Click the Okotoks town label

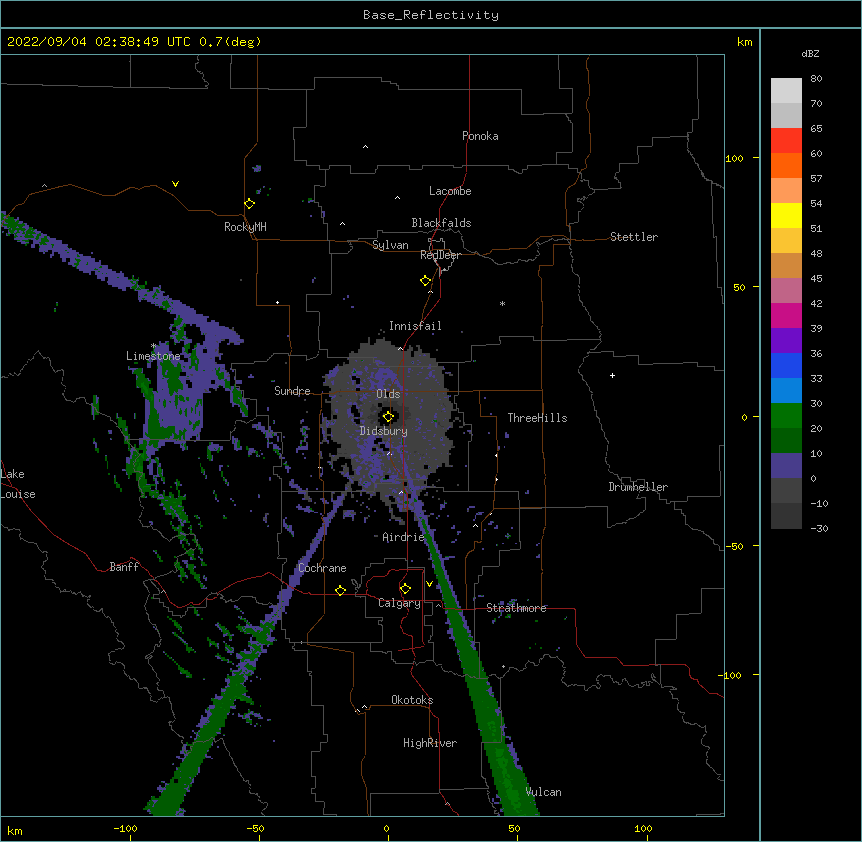pyautogui.click(x=412, y=700)
